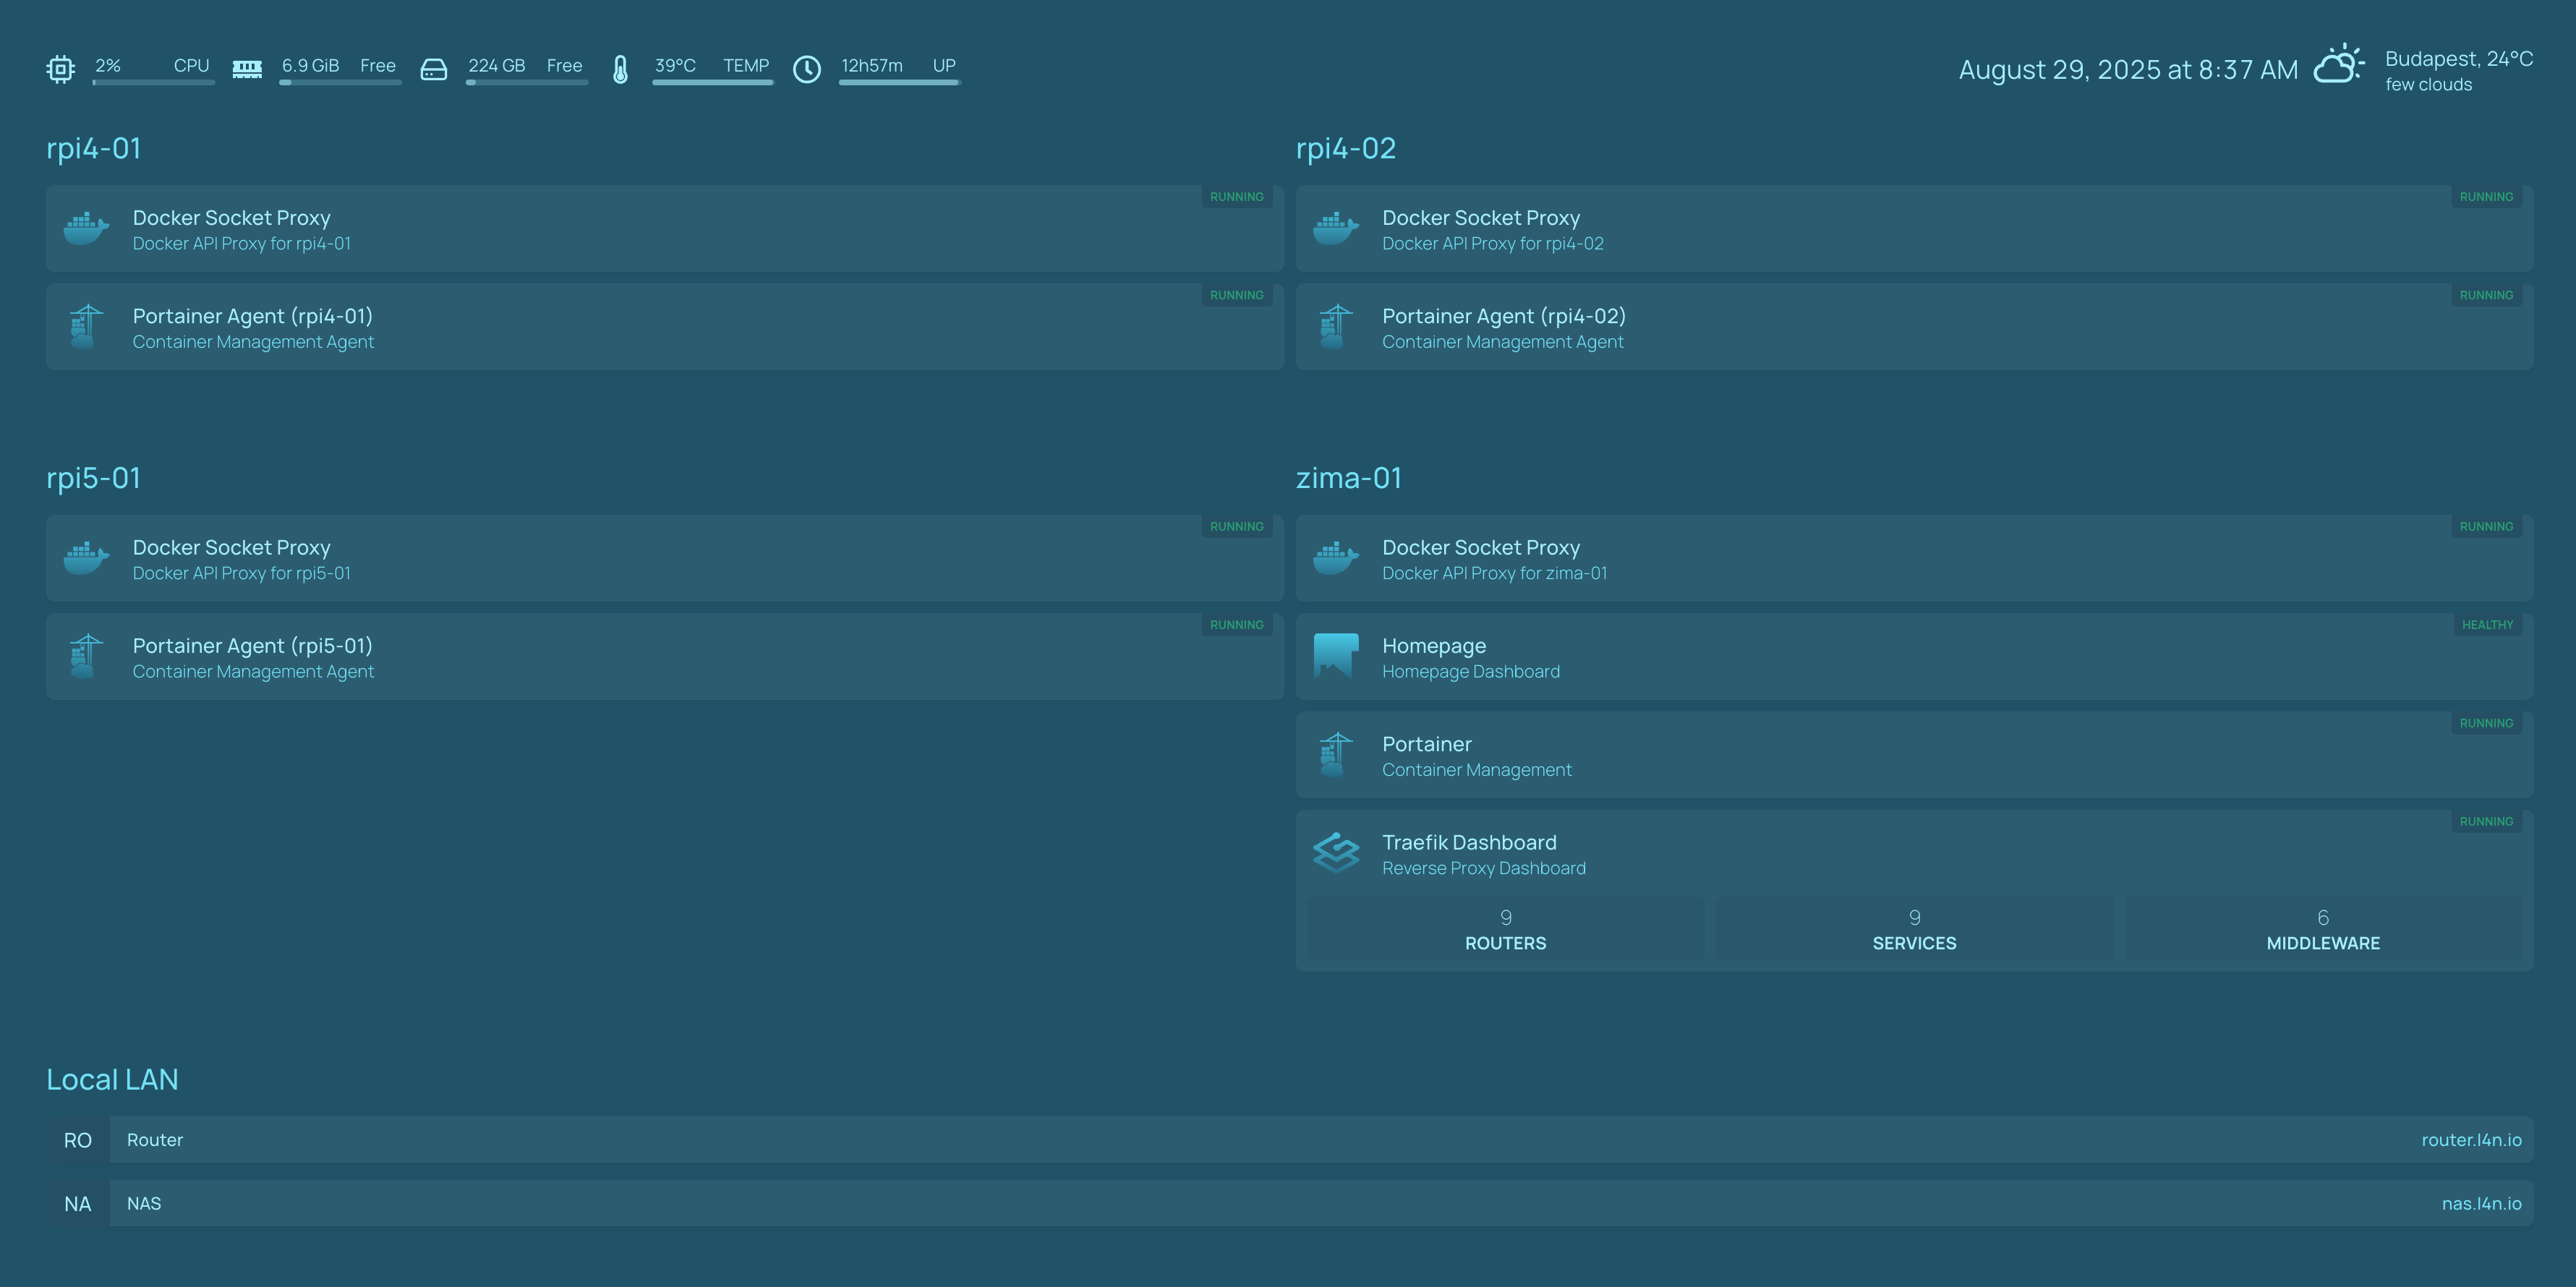This screenshot has height=1287, width=2576.
Task: Click the router.l4n.io address
Action: pos(2471,1140)
